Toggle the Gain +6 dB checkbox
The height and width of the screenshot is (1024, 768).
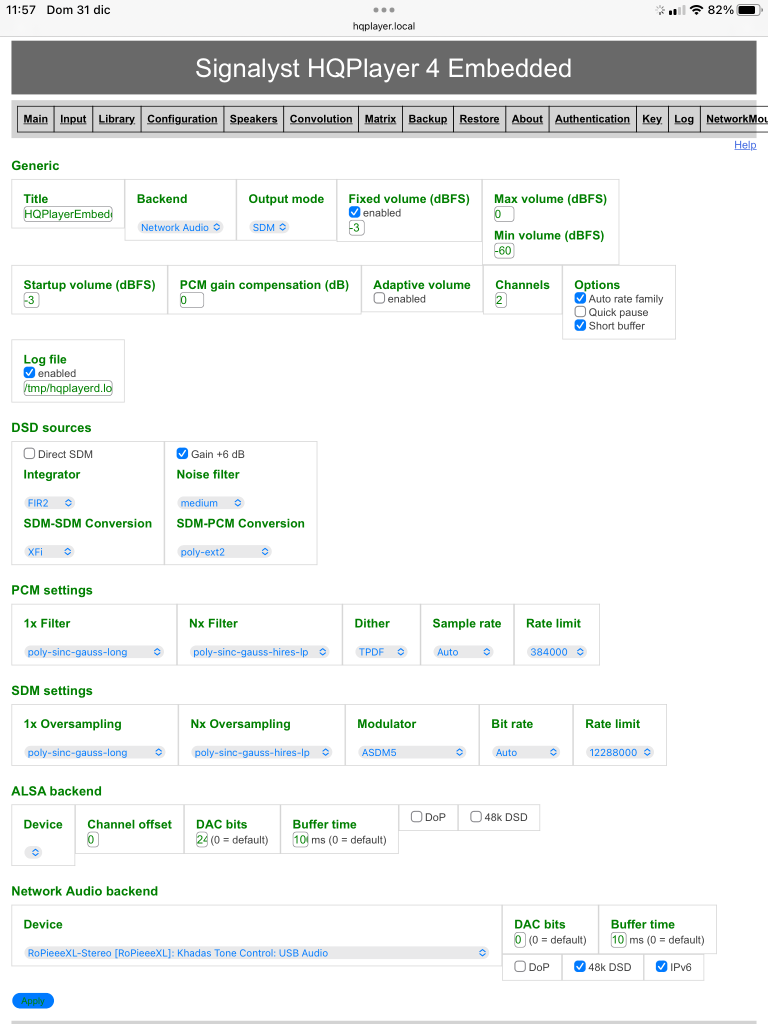point(182,453)
